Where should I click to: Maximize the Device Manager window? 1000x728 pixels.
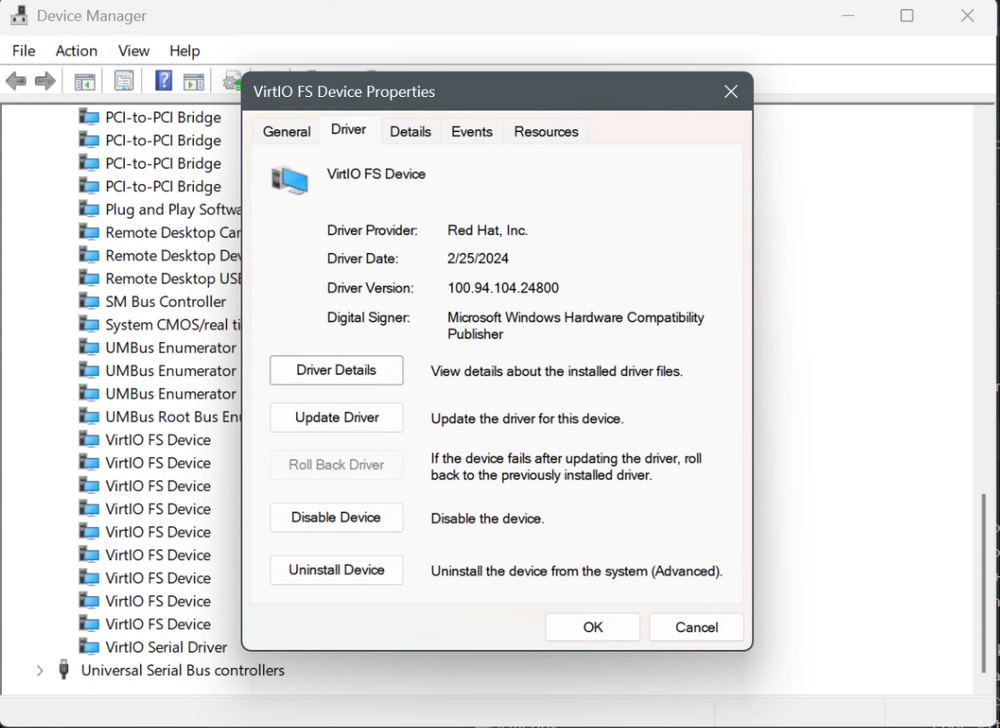coord(906,16)
